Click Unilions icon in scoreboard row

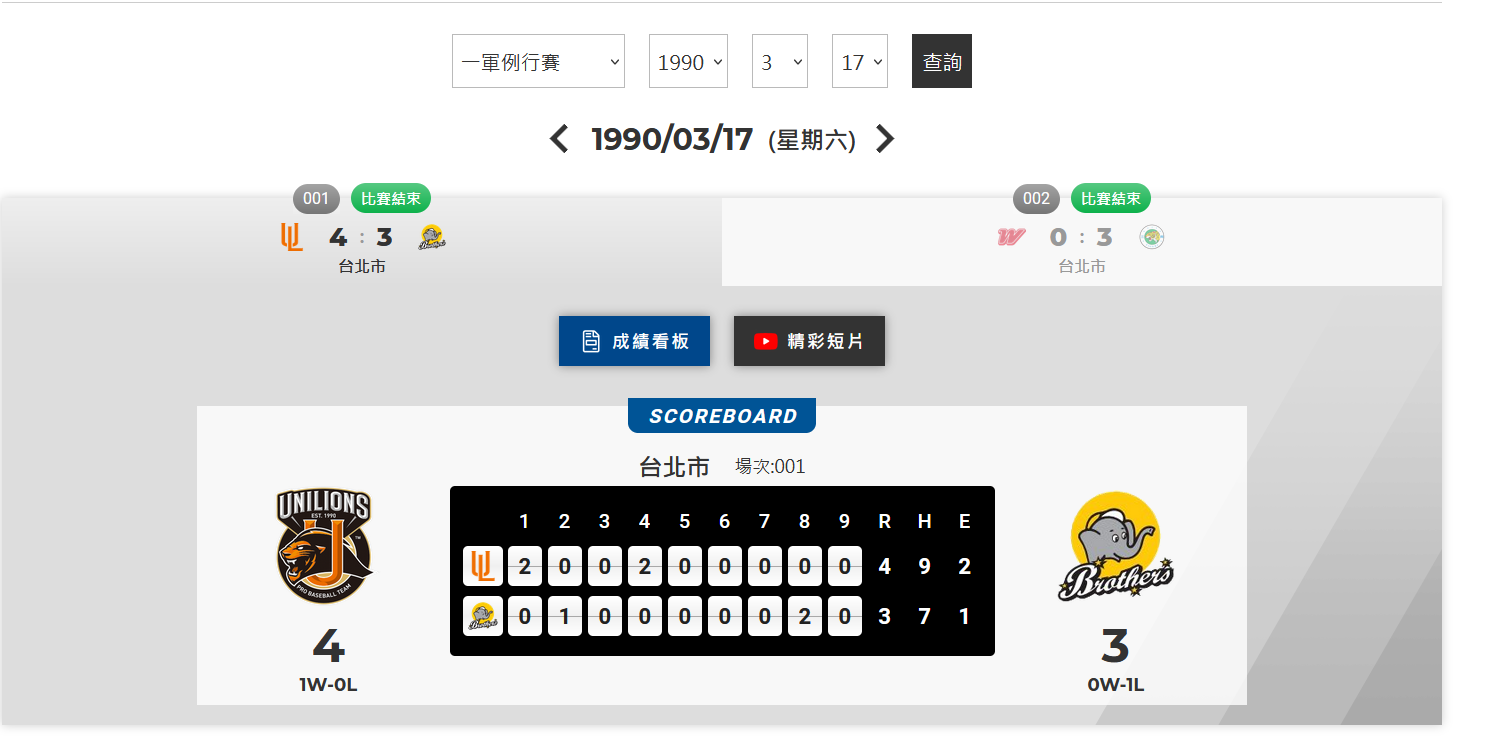coord(483,566)
